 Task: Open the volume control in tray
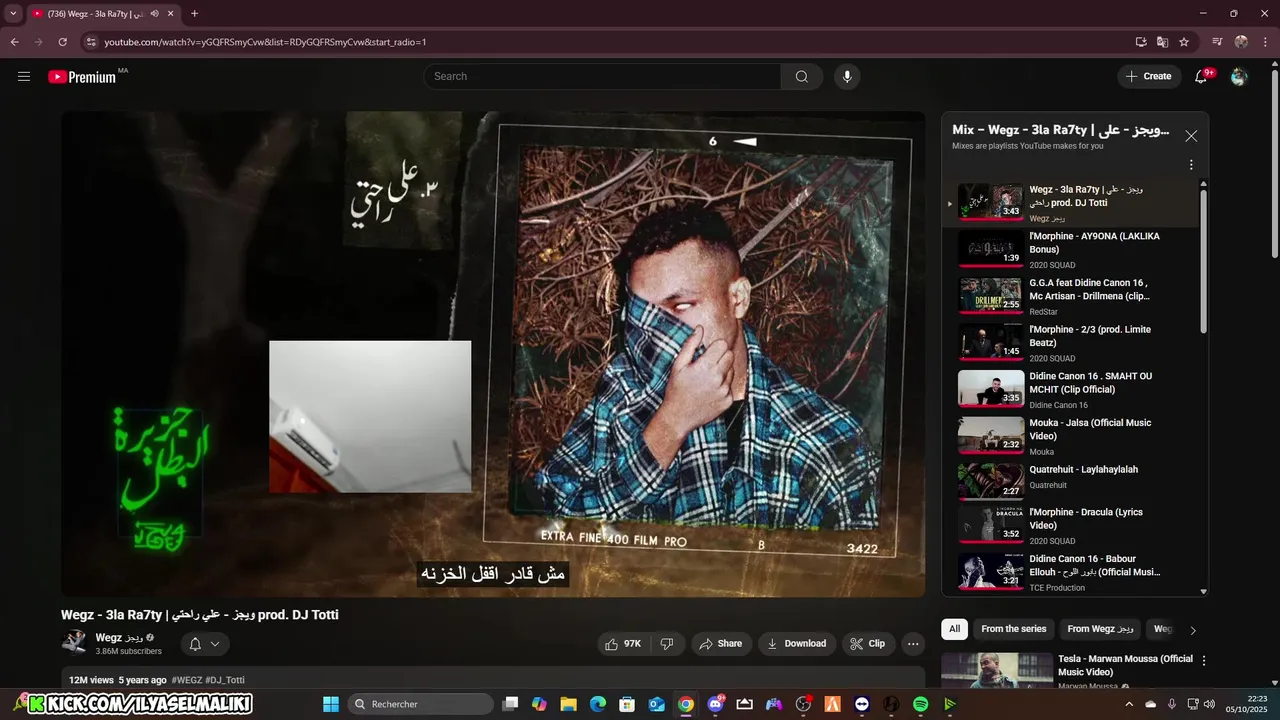[1210, 704]
